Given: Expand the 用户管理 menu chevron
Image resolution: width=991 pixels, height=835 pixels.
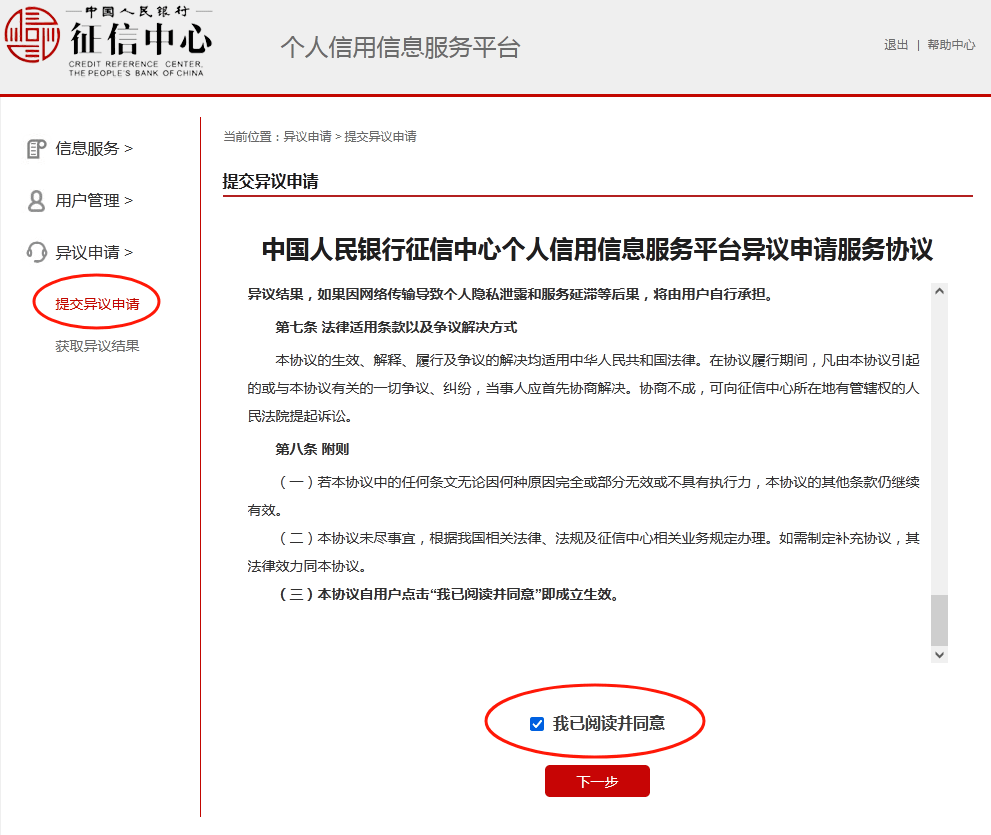Looking at the screenshot, I should 126,200.
